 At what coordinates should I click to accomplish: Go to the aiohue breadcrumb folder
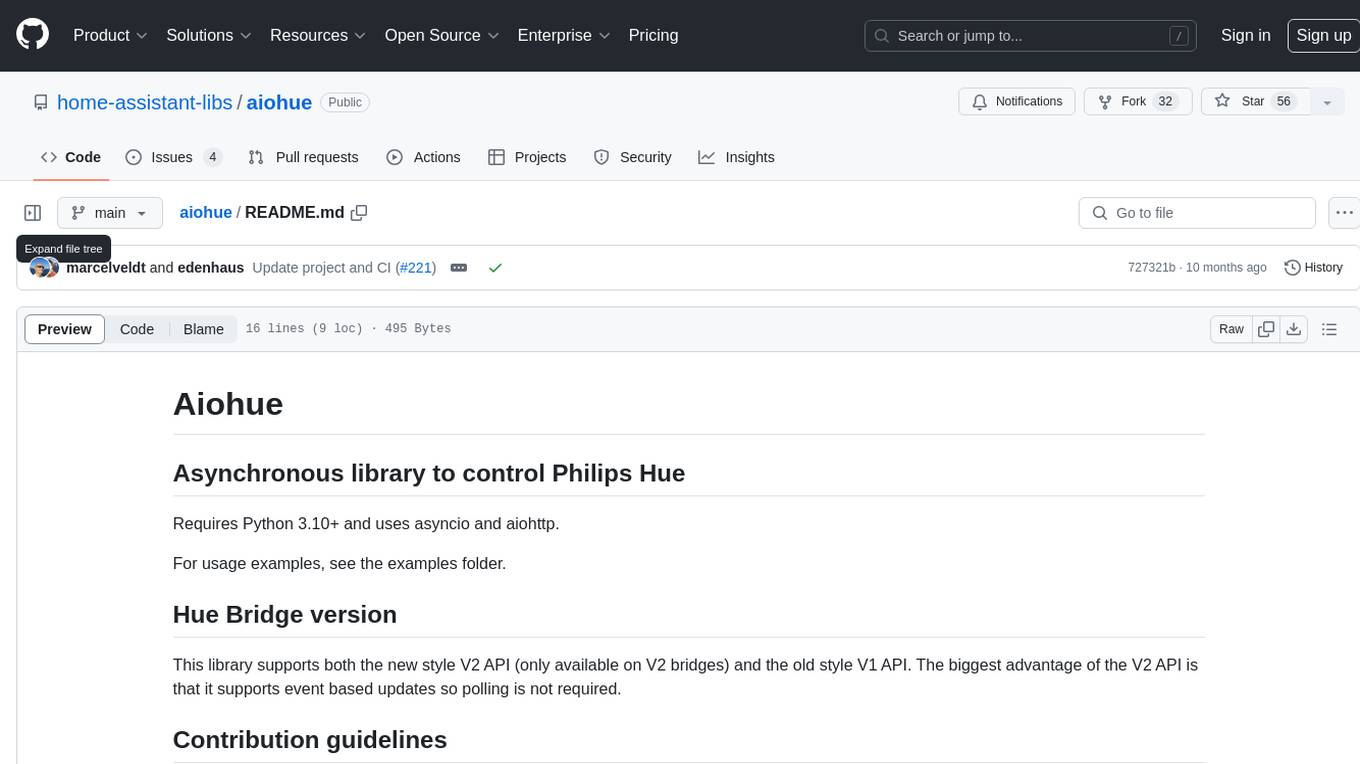pos(205,213)
